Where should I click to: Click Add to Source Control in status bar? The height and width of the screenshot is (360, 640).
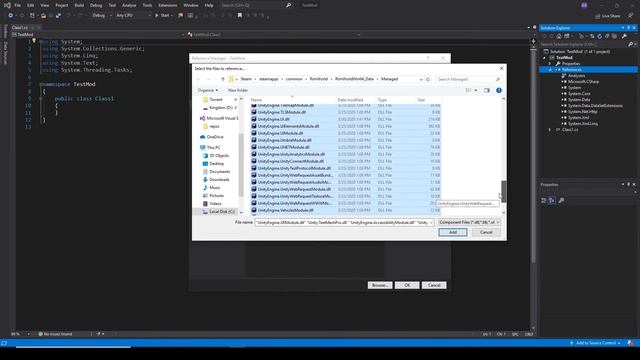coord(596,343)
